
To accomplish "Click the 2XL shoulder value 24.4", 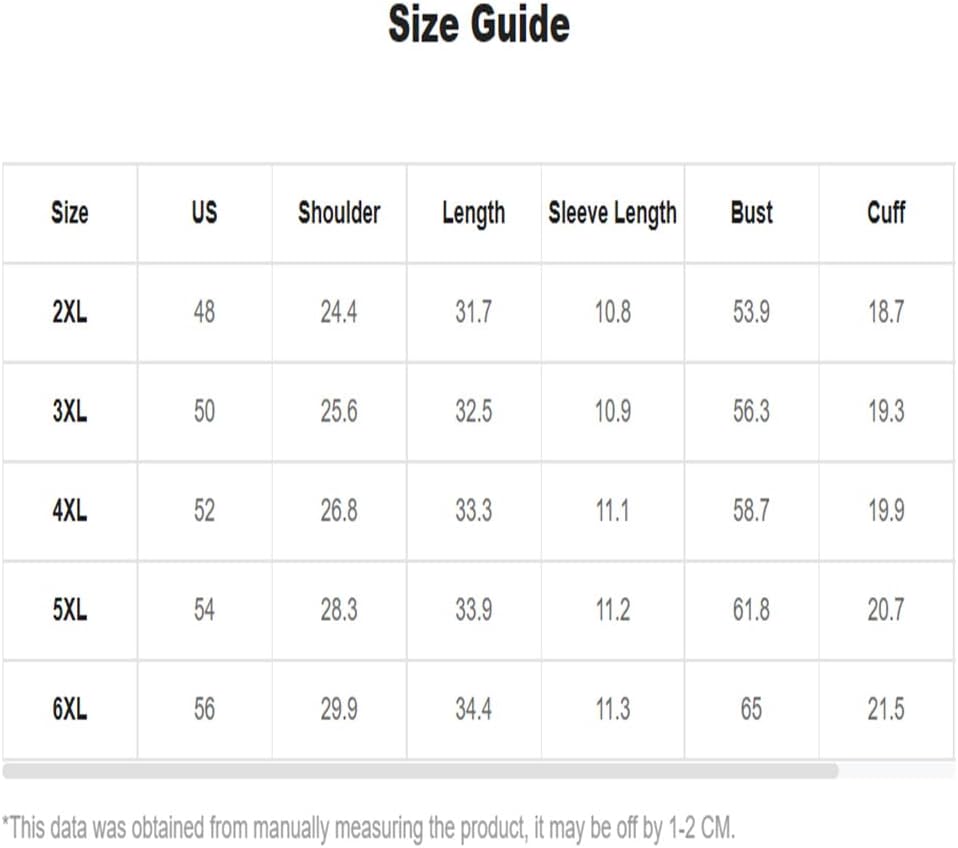I will point(339,312).
